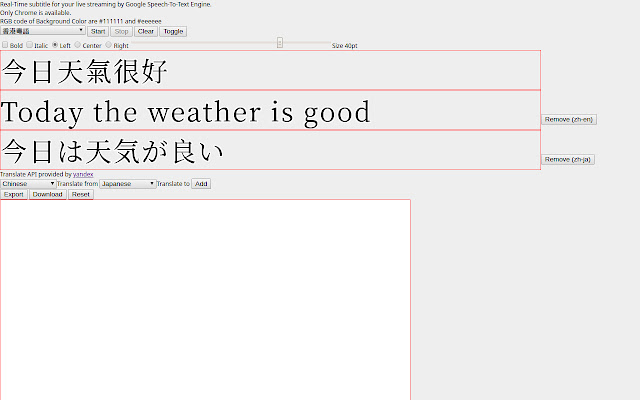640x400 pixels.
Task: Click inside the white transcript text area
Action: pyautogui.click(x=205, y=300)
